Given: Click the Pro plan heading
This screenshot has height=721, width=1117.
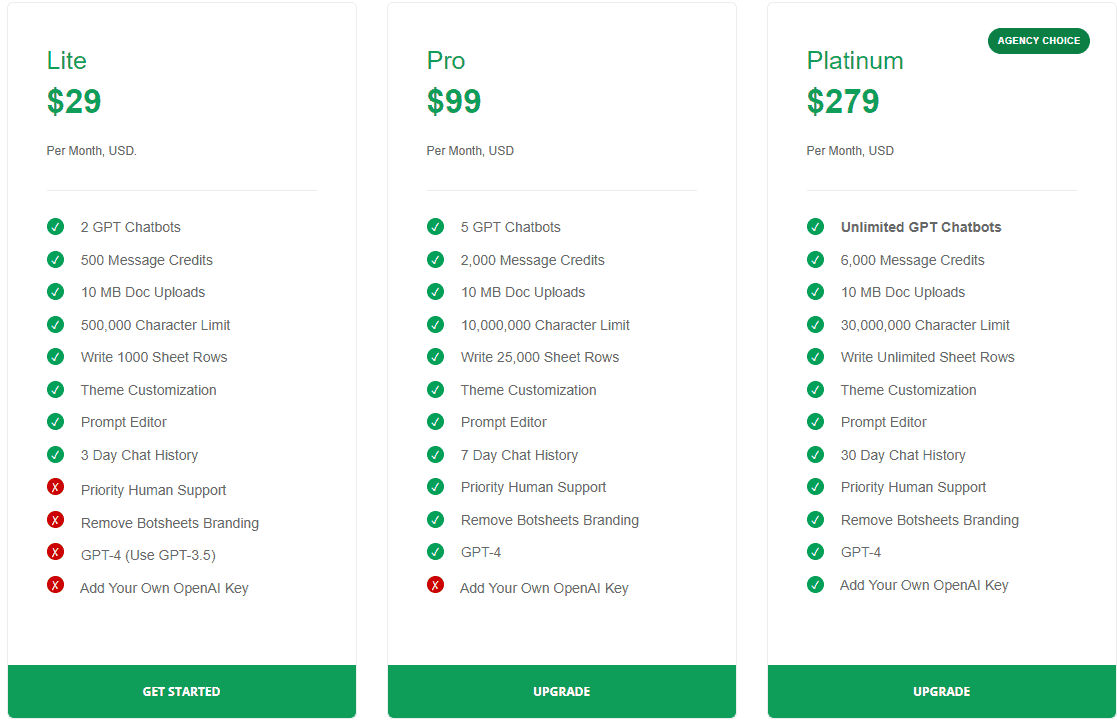Looking at the screenshot, I should click(445, 61).
